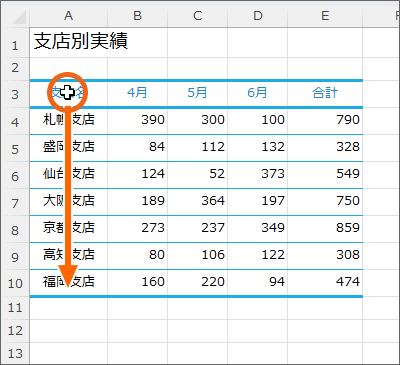Click cell with value 373
The width and height of the screenshot is (400, 365).
(x=258, y=175)
